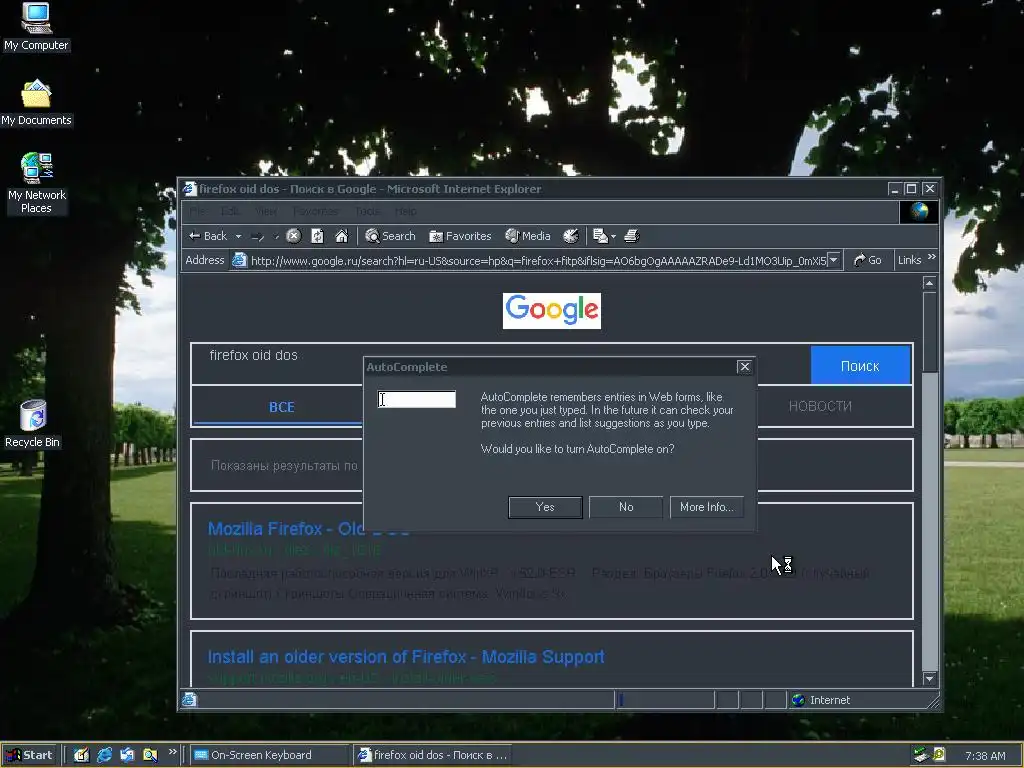Open the Search pane in toolbar
The width and height of the screenshot is (1024, 768).
(x=390, y=236)
